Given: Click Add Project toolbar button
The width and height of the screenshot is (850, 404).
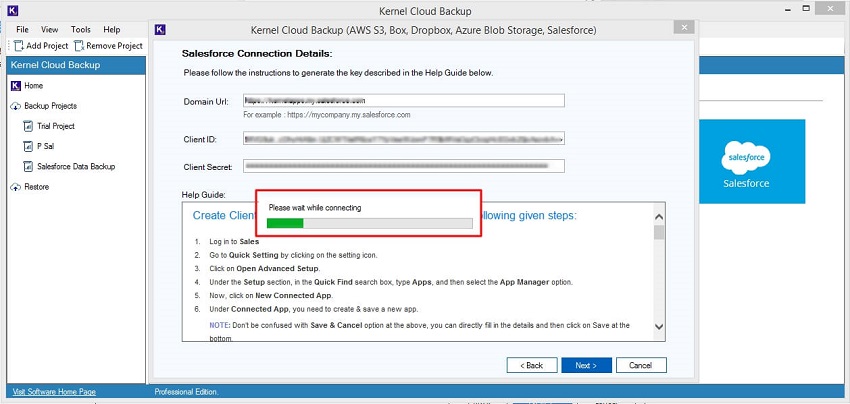Looking at the screenshot, I should pos(41,46).
